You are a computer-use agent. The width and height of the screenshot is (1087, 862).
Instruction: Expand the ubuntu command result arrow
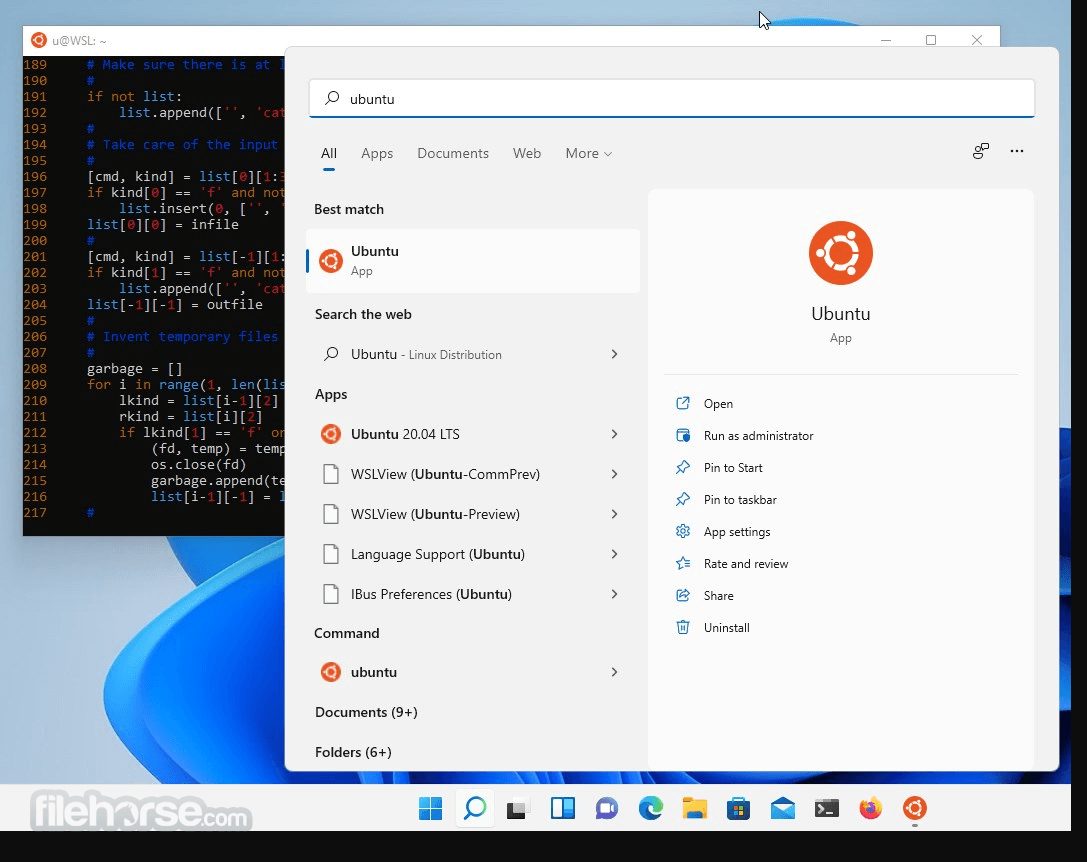(614, 672)
